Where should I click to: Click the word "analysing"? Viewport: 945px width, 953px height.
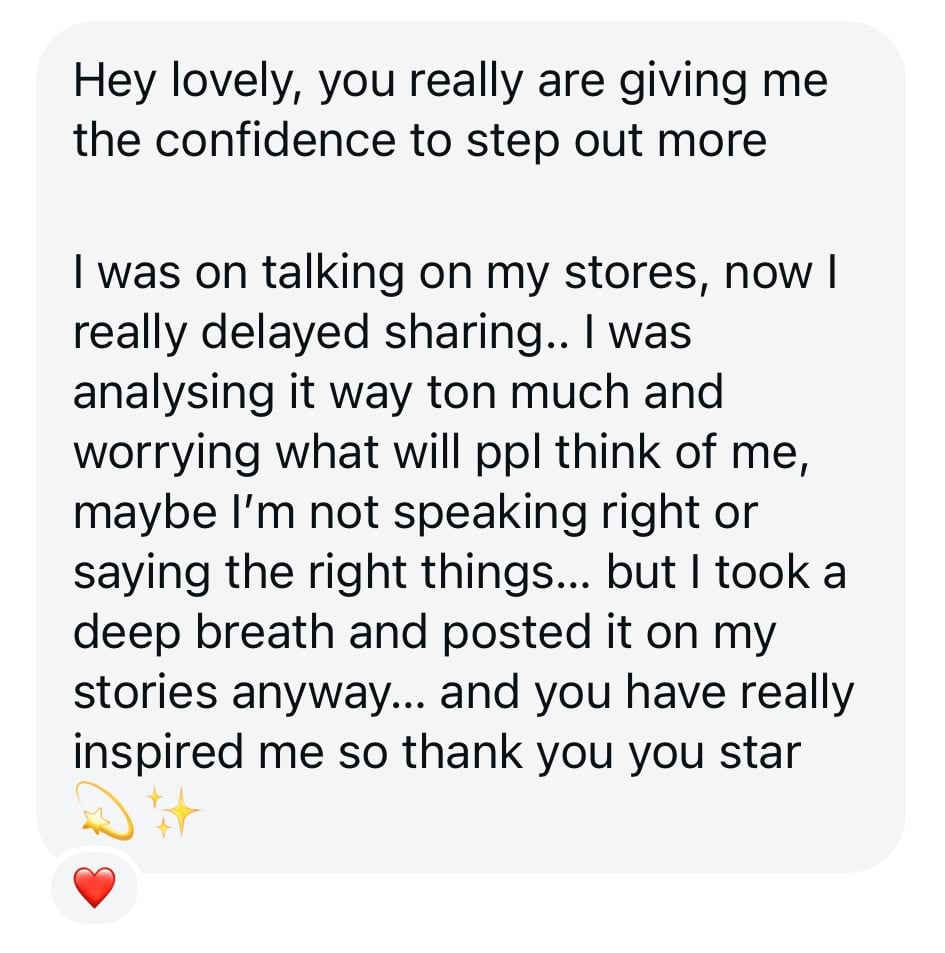(x=175, y=392)
